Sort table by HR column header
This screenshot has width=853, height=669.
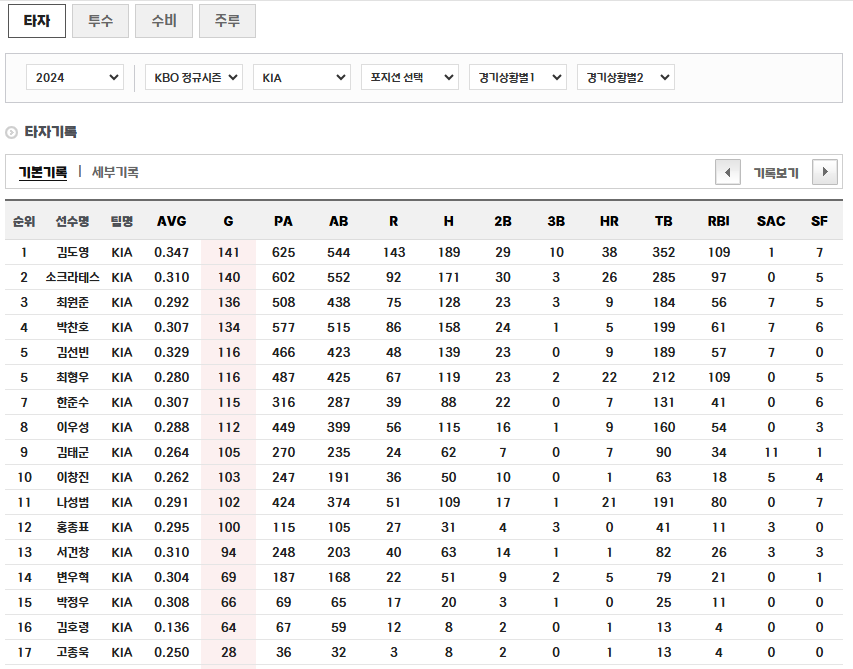609,221
